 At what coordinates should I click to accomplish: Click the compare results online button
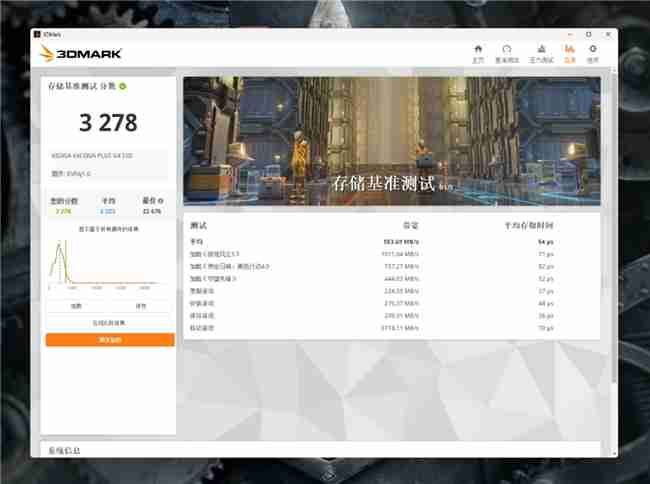[109, 323]
